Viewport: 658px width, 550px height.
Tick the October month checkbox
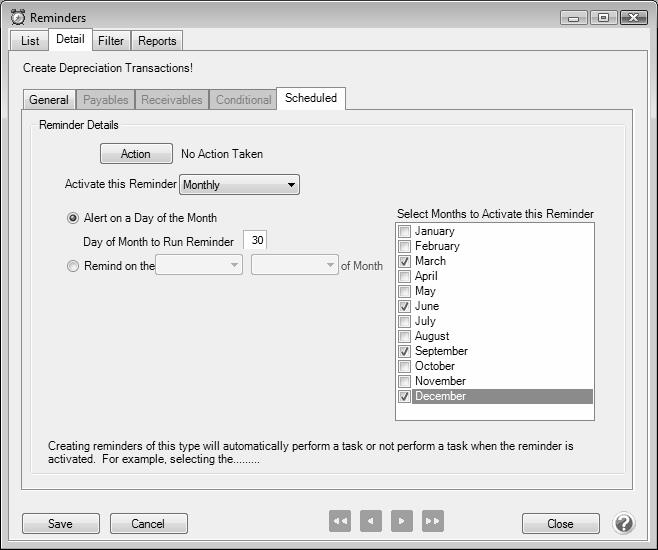tap(405, 366)
